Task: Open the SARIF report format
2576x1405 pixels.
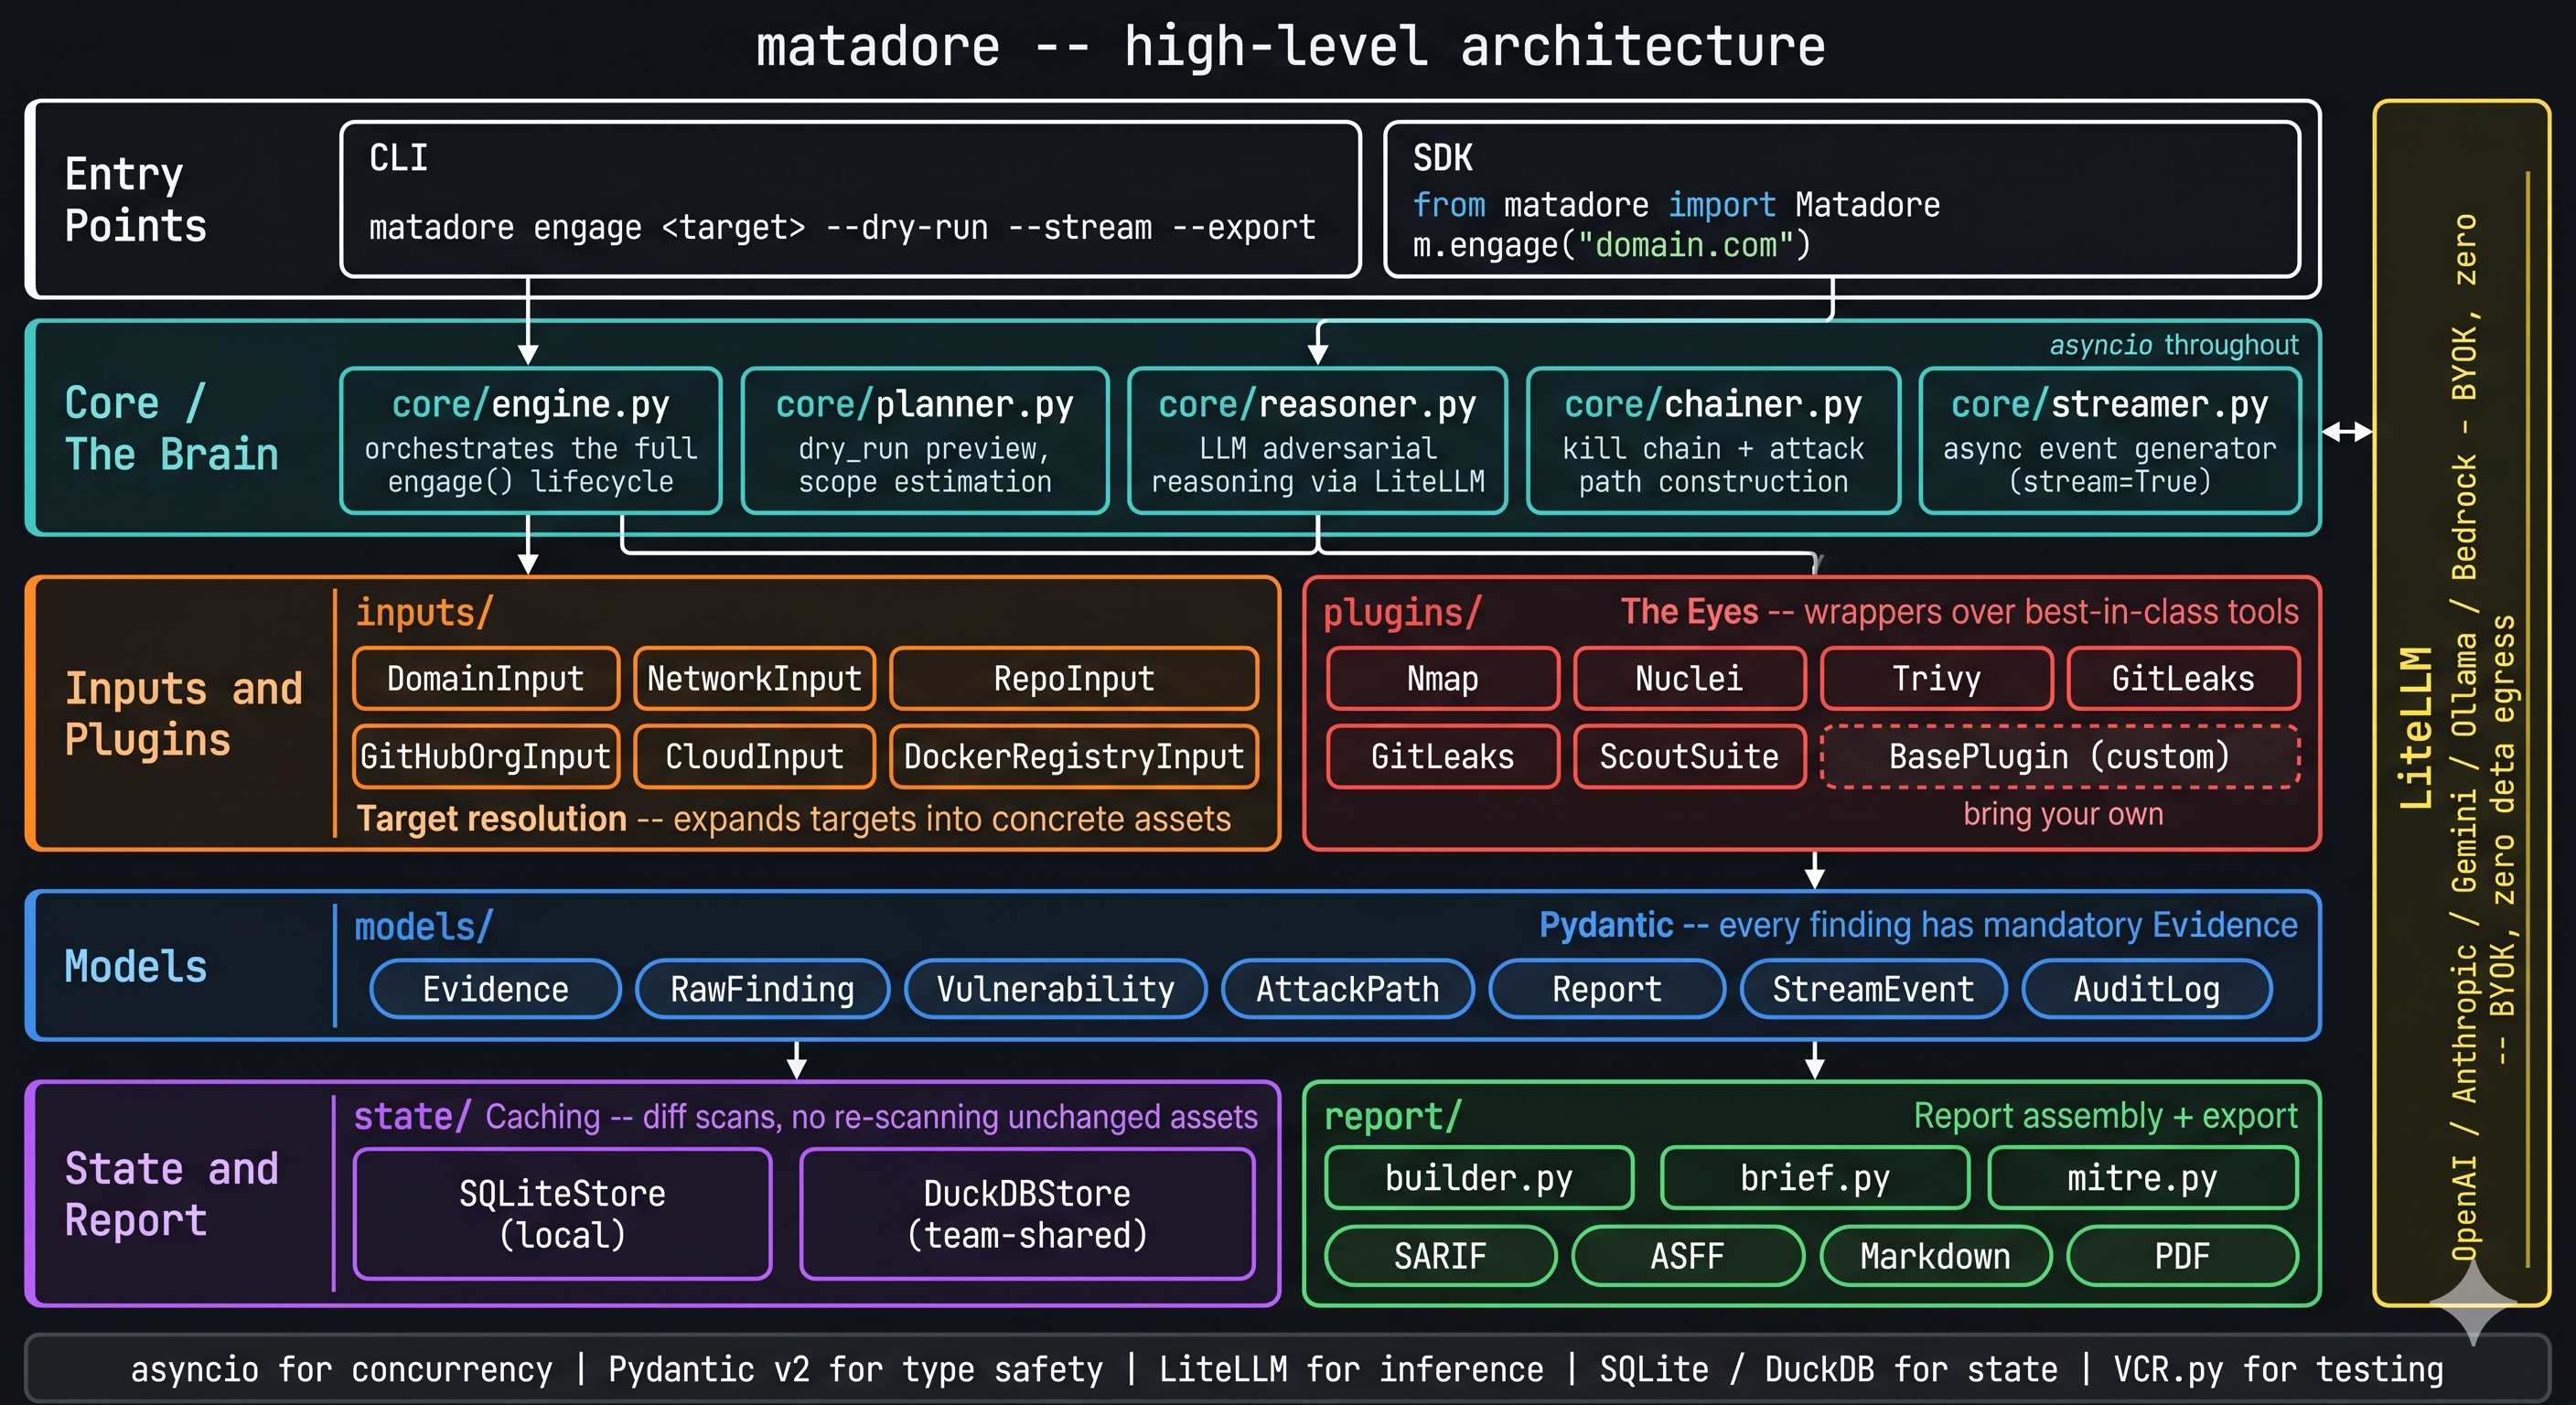Action: click(1440, 1257)
